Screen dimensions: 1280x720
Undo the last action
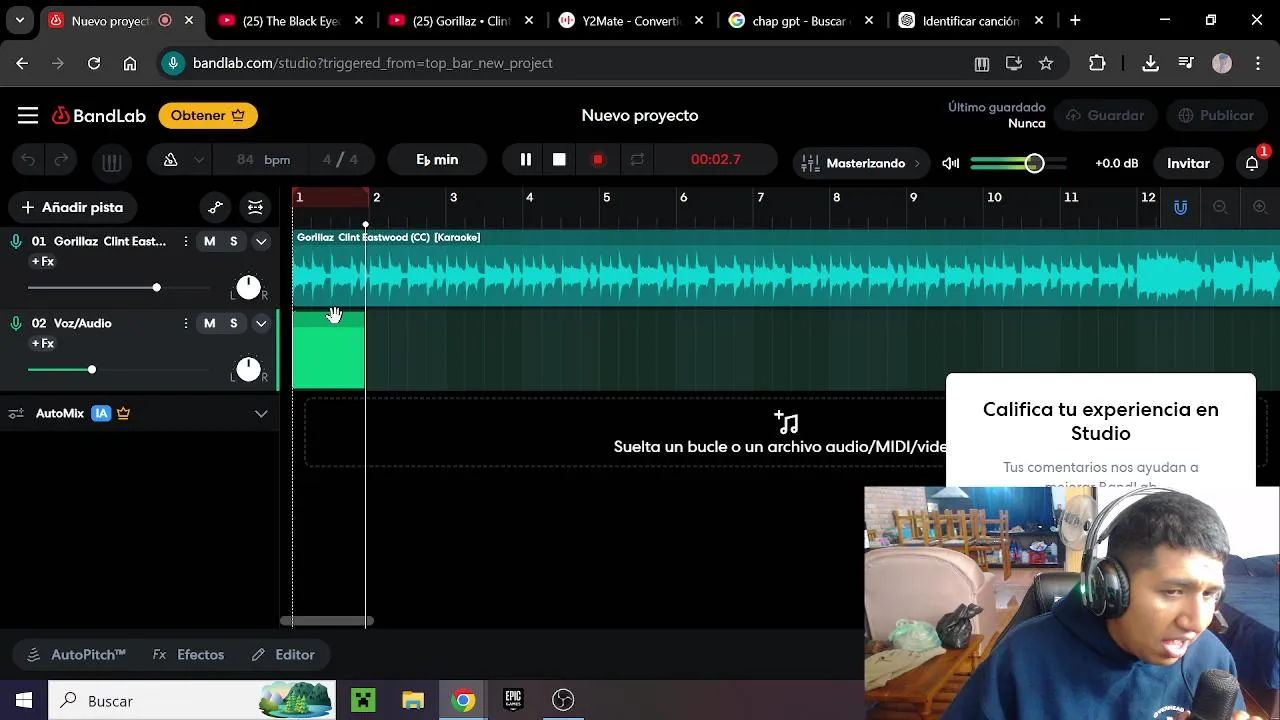[x=28, y=160]
